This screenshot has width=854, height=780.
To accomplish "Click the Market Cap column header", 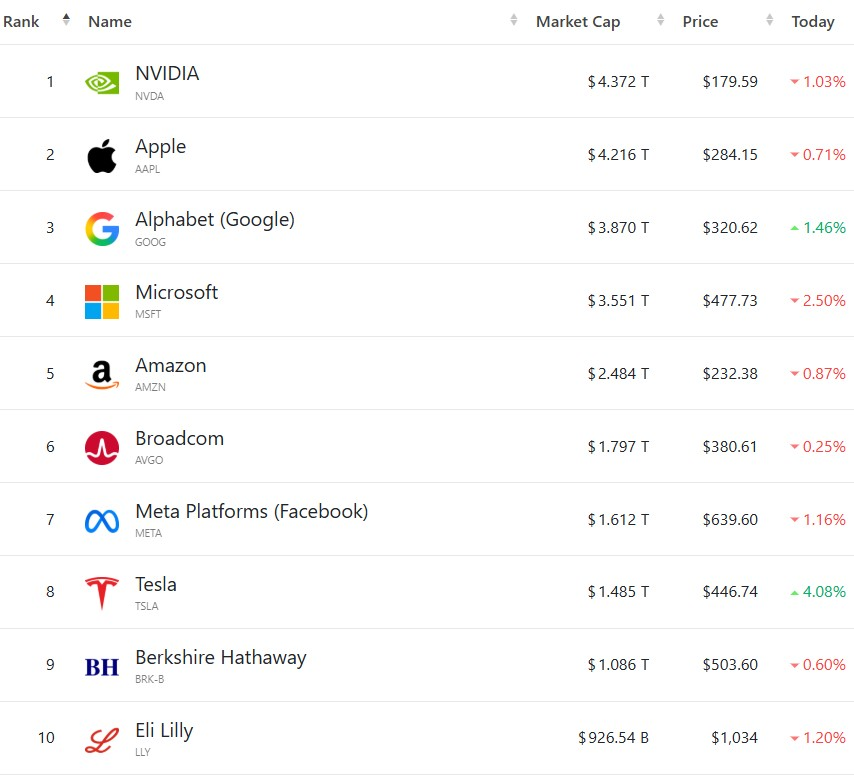I will coord(577,21).
